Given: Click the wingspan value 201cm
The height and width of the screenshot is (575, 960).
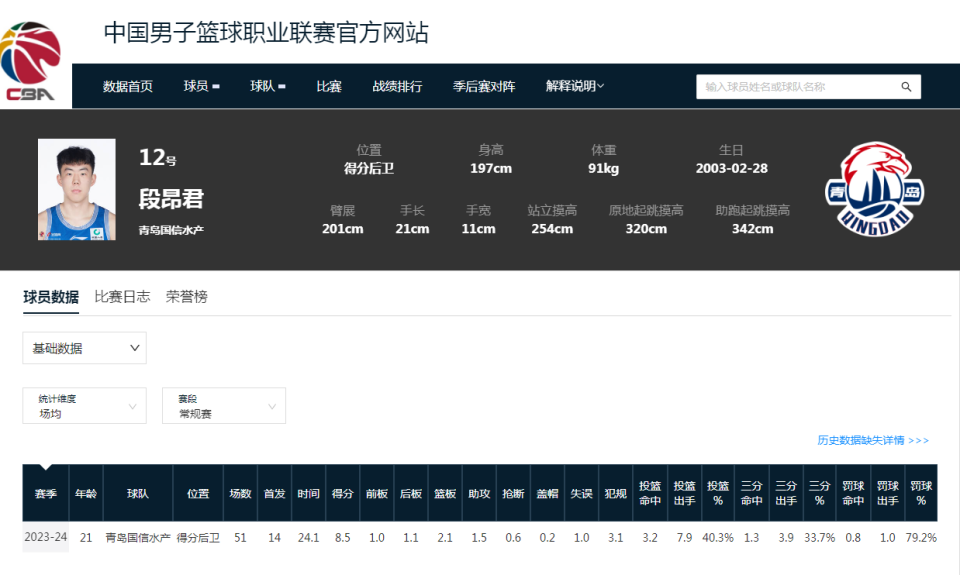Looking at the screenshot, I should coord(343,229).
